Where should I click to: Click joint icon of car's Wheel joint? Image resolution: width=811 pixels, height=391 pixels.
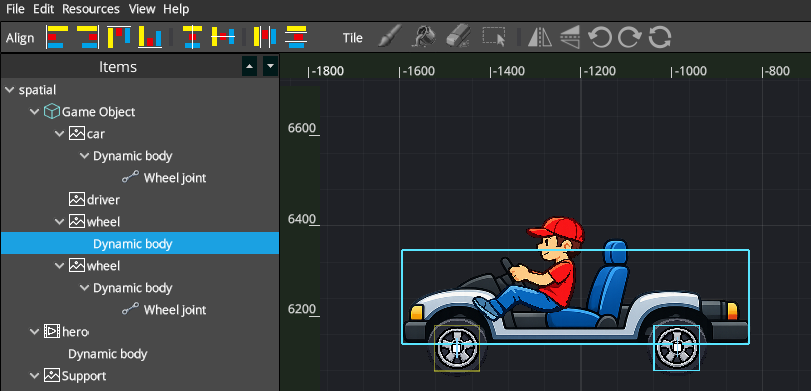coord(130,177)
